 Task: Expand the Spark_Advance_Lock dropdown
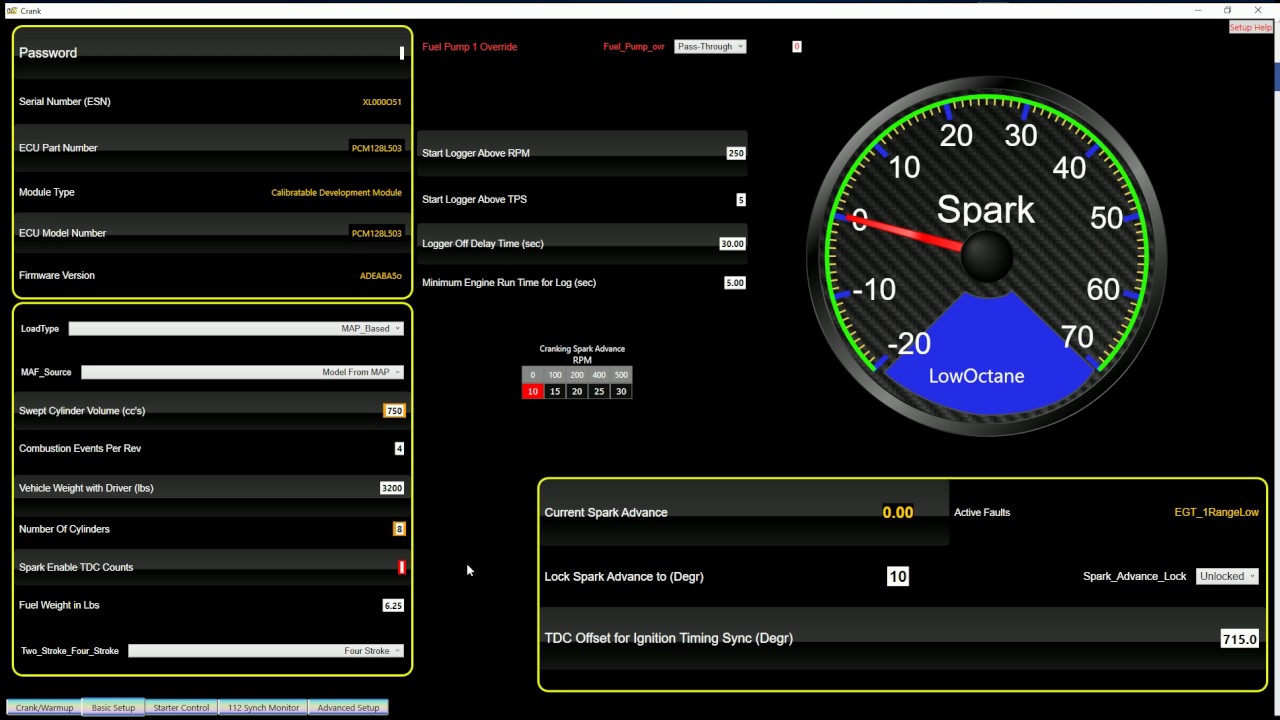[x=1227, y=576]
